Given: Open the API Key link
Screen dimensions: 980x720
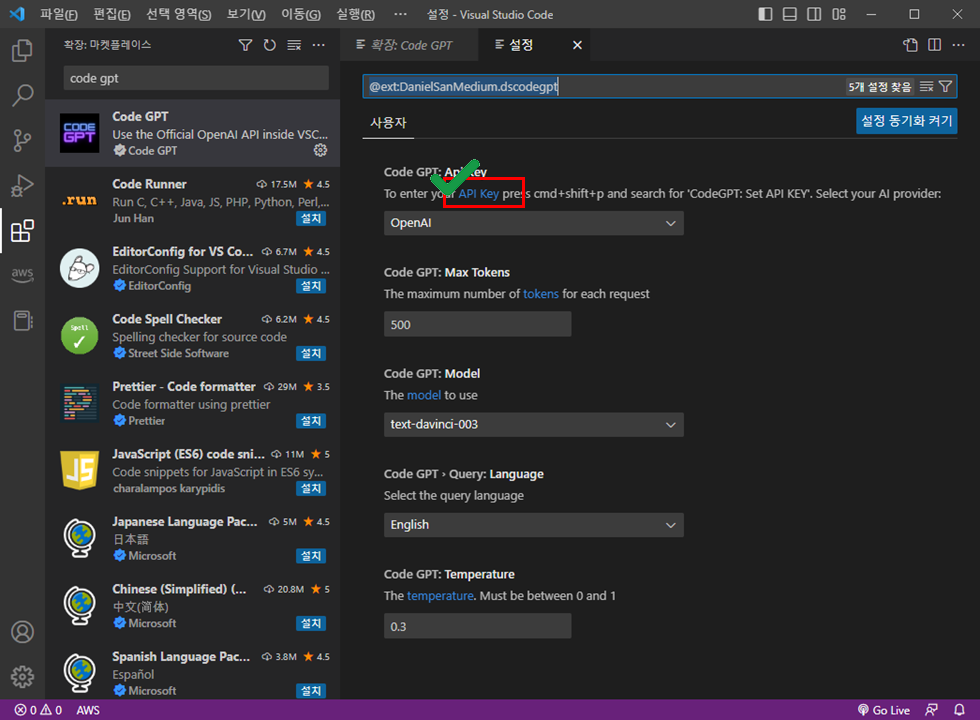Looking at the screenshot, I should (x=479, y=194).
